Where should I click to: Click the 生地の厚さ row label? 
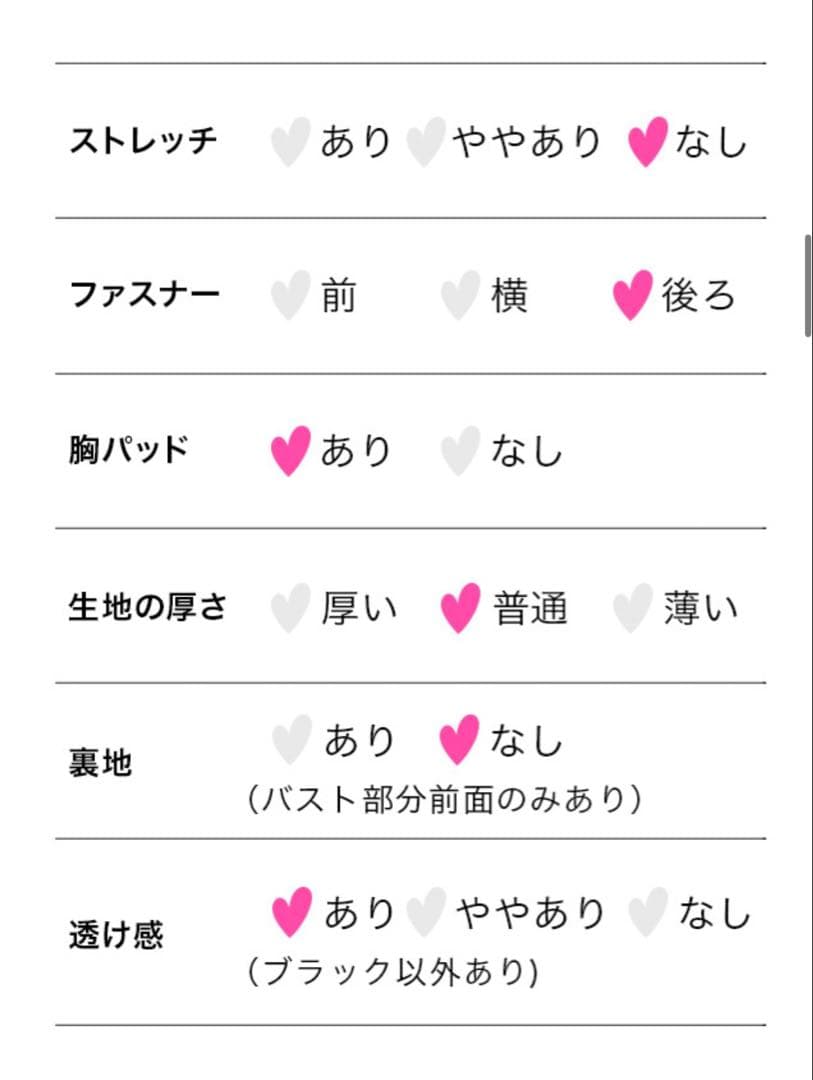click(148, 608)
